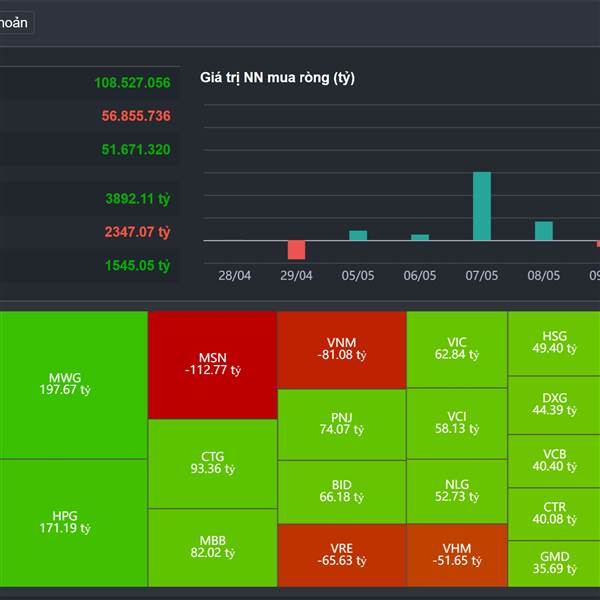Click the VCI 58.13 tỷ tile
The height and width of the screenshot is (600, 600).
pos(456,423)
